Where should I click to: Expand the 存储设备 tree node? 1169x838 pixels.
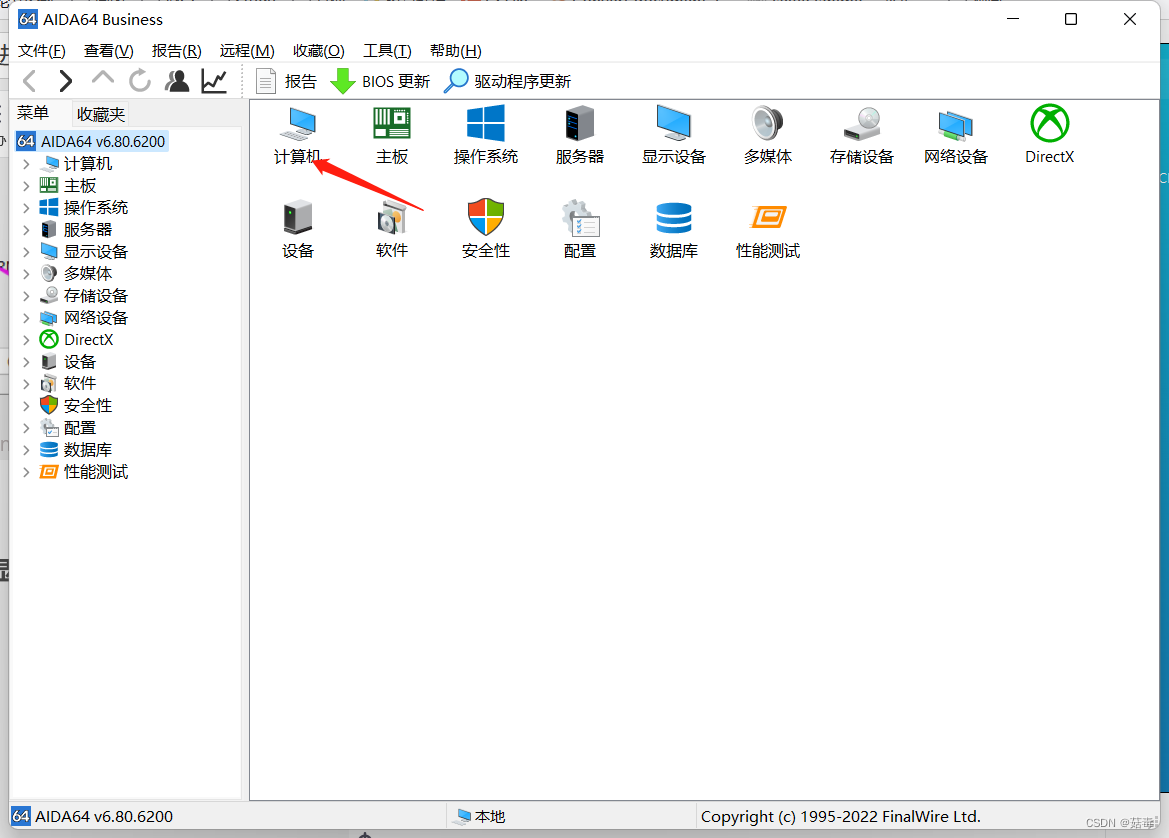(x=26, y=296)
